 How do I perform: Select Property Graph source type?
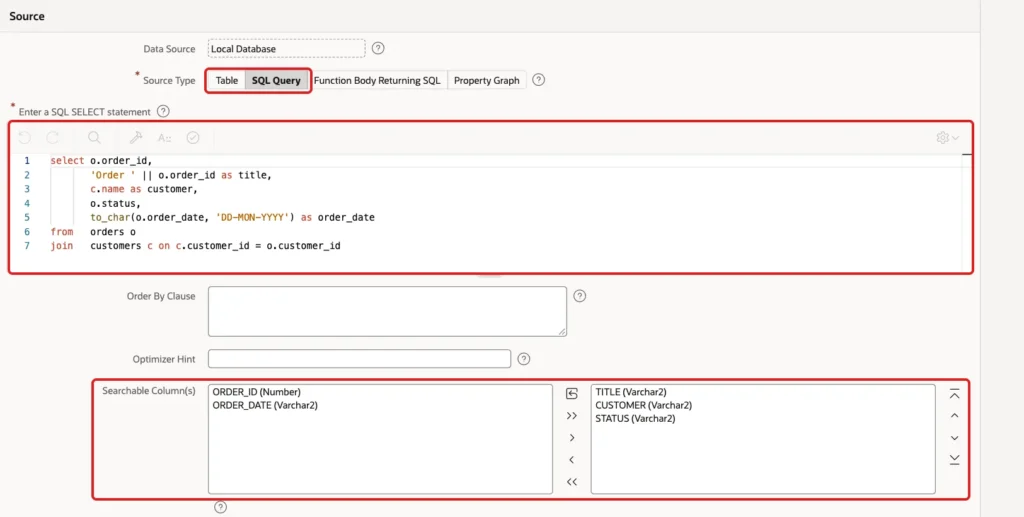487,80
